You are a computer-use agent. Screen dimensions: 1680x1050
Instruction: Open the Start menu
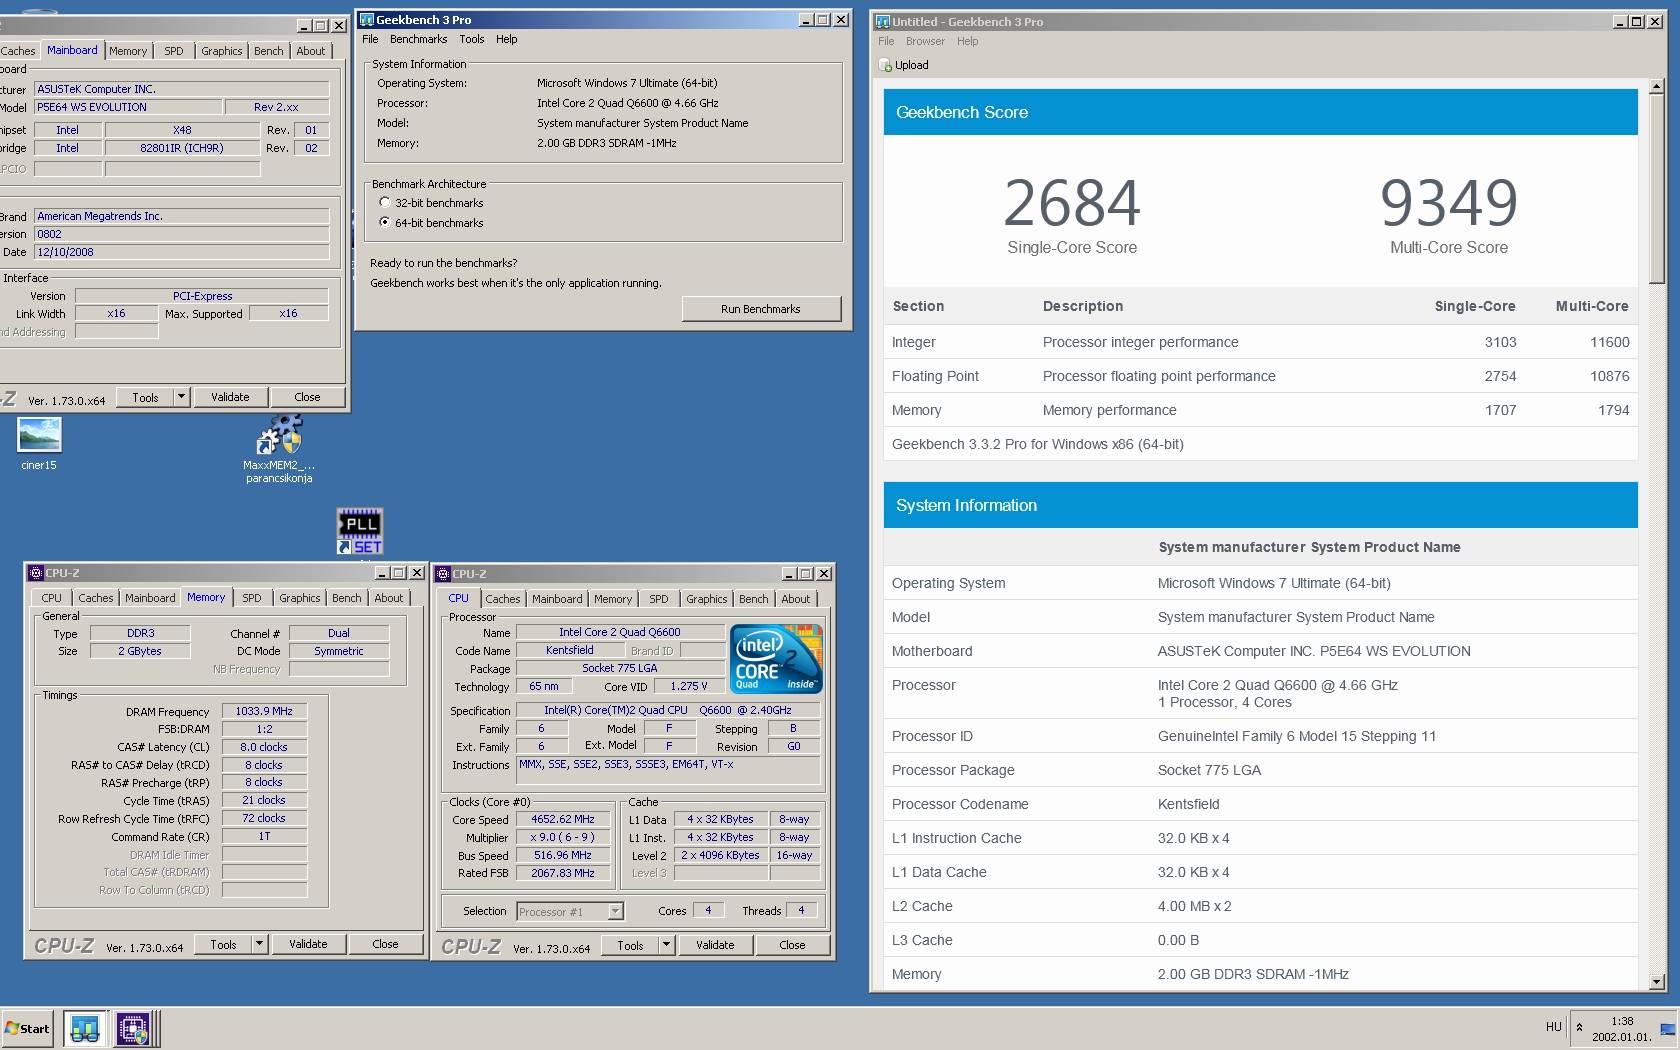[x=27, y=1028]
